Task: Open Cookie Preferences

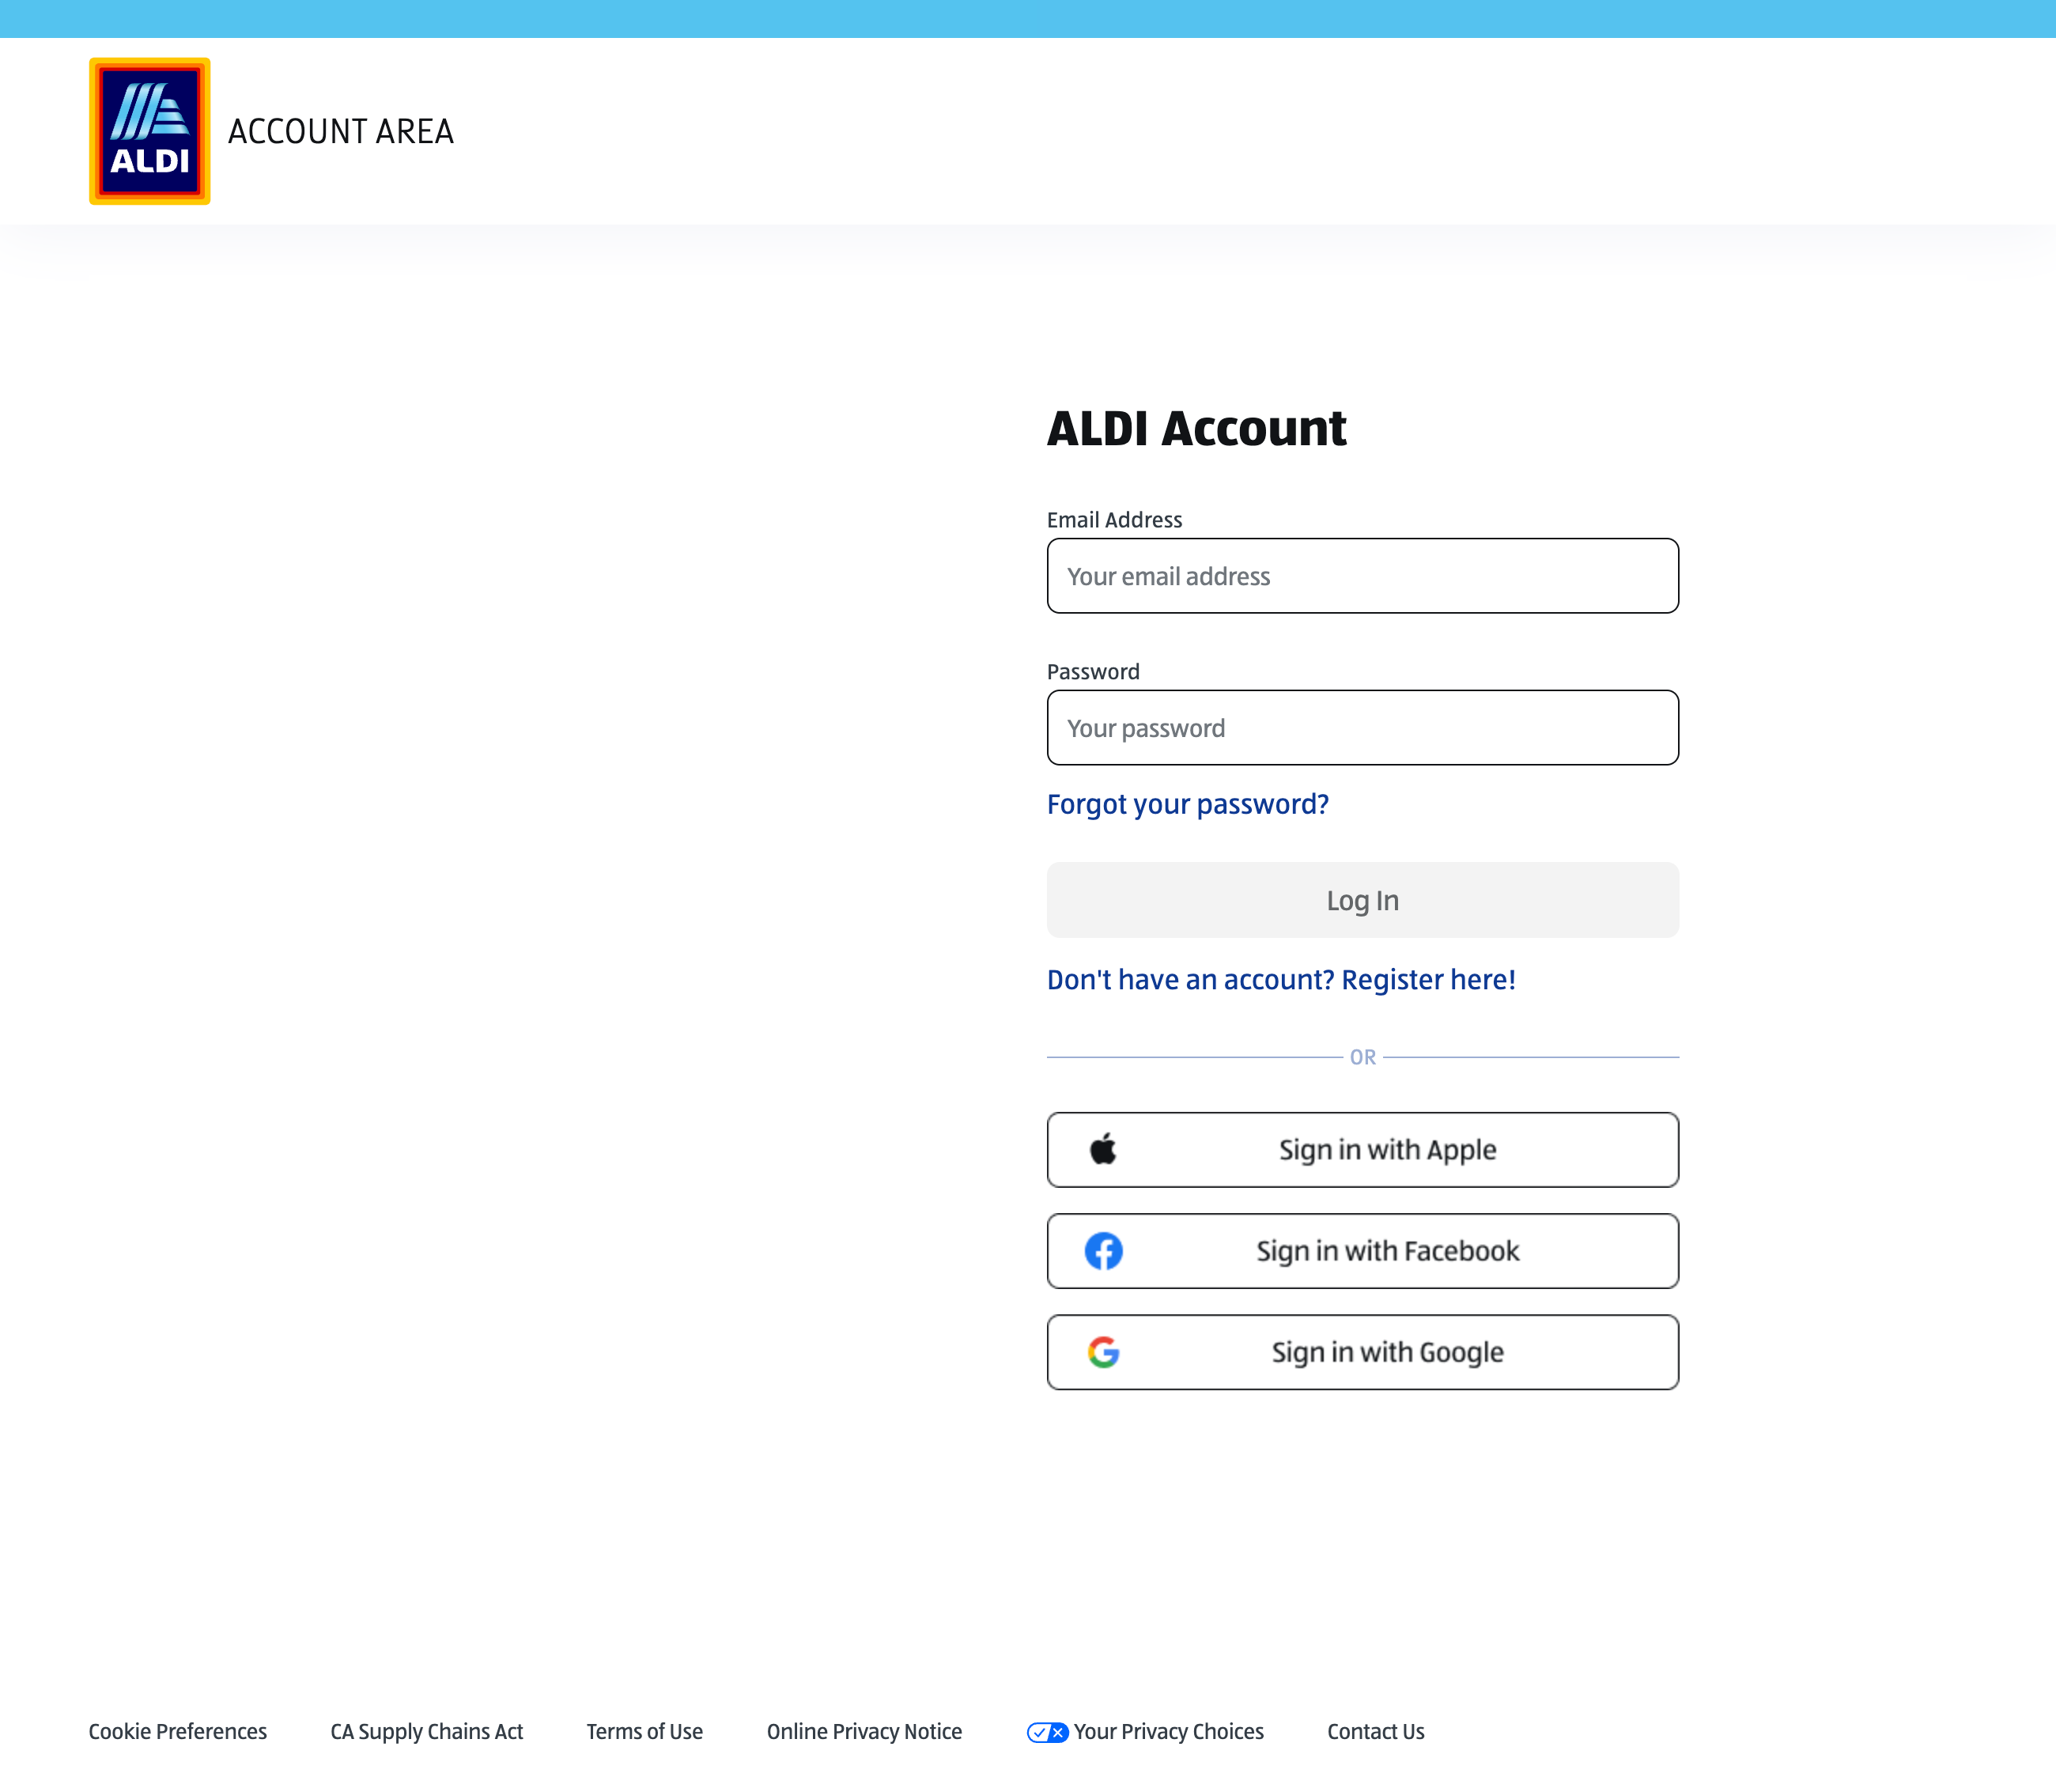Action: click(177, 1731)
